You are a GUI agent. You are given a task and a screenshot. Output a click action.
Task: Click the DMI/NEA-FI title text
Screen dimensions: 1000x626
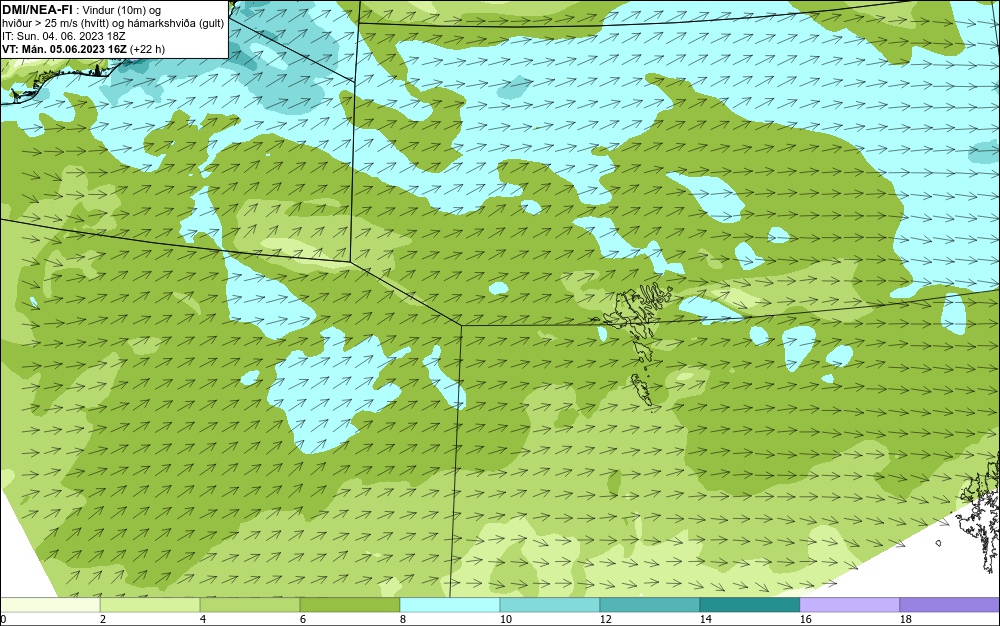[x=37, y=9]
